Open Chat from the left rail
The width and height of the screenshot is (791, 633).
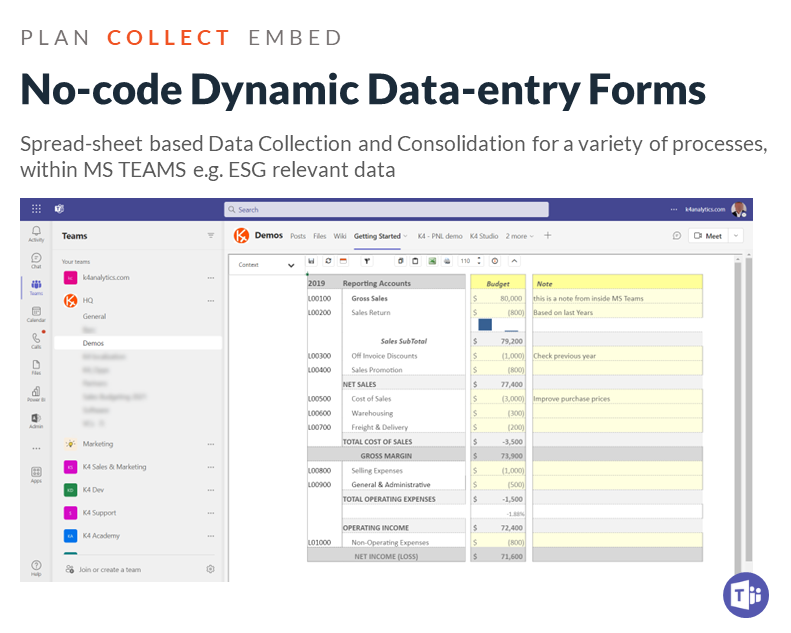[36, 260]
